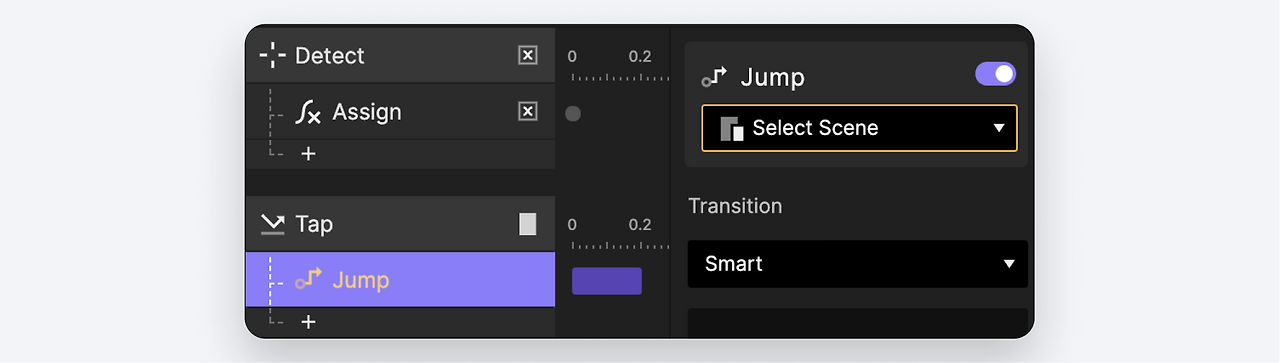This screenshot has width=1280, height=363.
Task: Click the Assign function icon
Action: [x=308, y=112]
